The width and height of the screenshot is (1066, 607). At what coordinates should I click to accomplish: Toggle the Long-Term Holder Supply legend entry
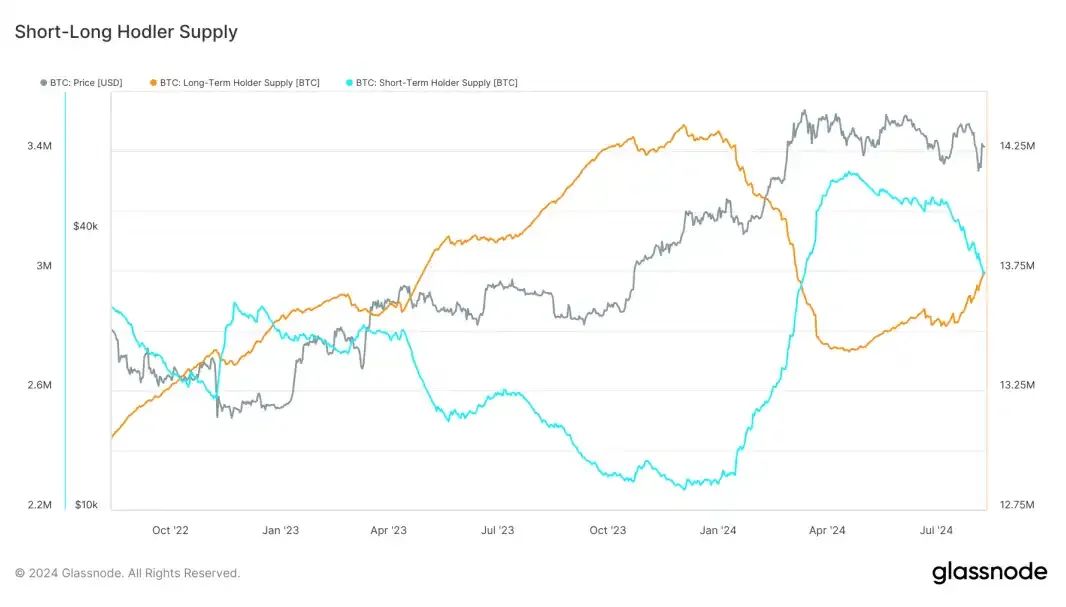click(235, 83)
